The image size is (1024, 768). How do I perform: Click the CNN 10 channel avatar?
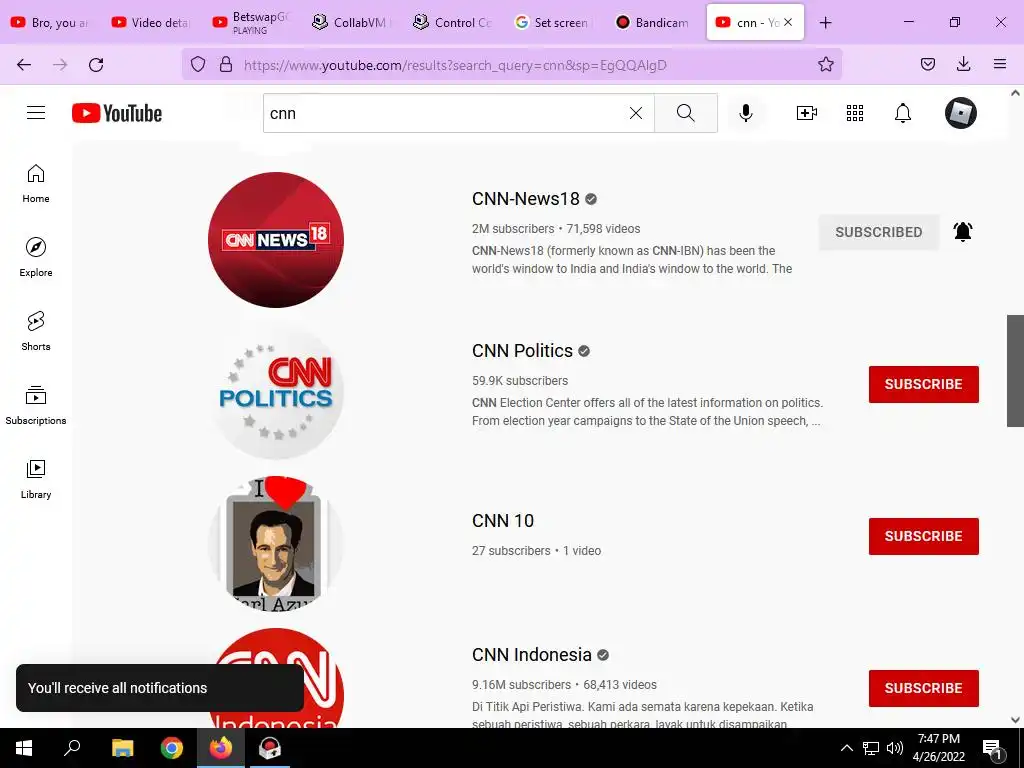click(x=276, y=543)
